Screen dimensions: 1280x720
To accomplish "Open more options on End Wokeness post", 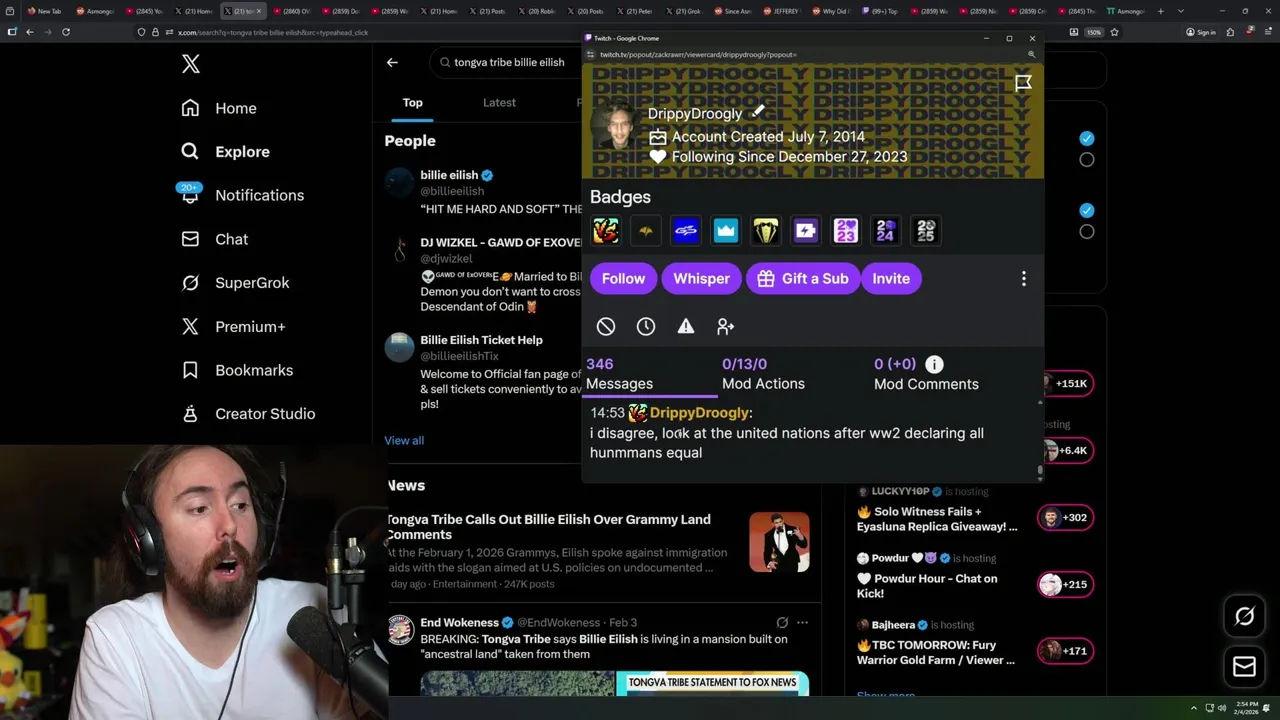I will click(802, 622).
